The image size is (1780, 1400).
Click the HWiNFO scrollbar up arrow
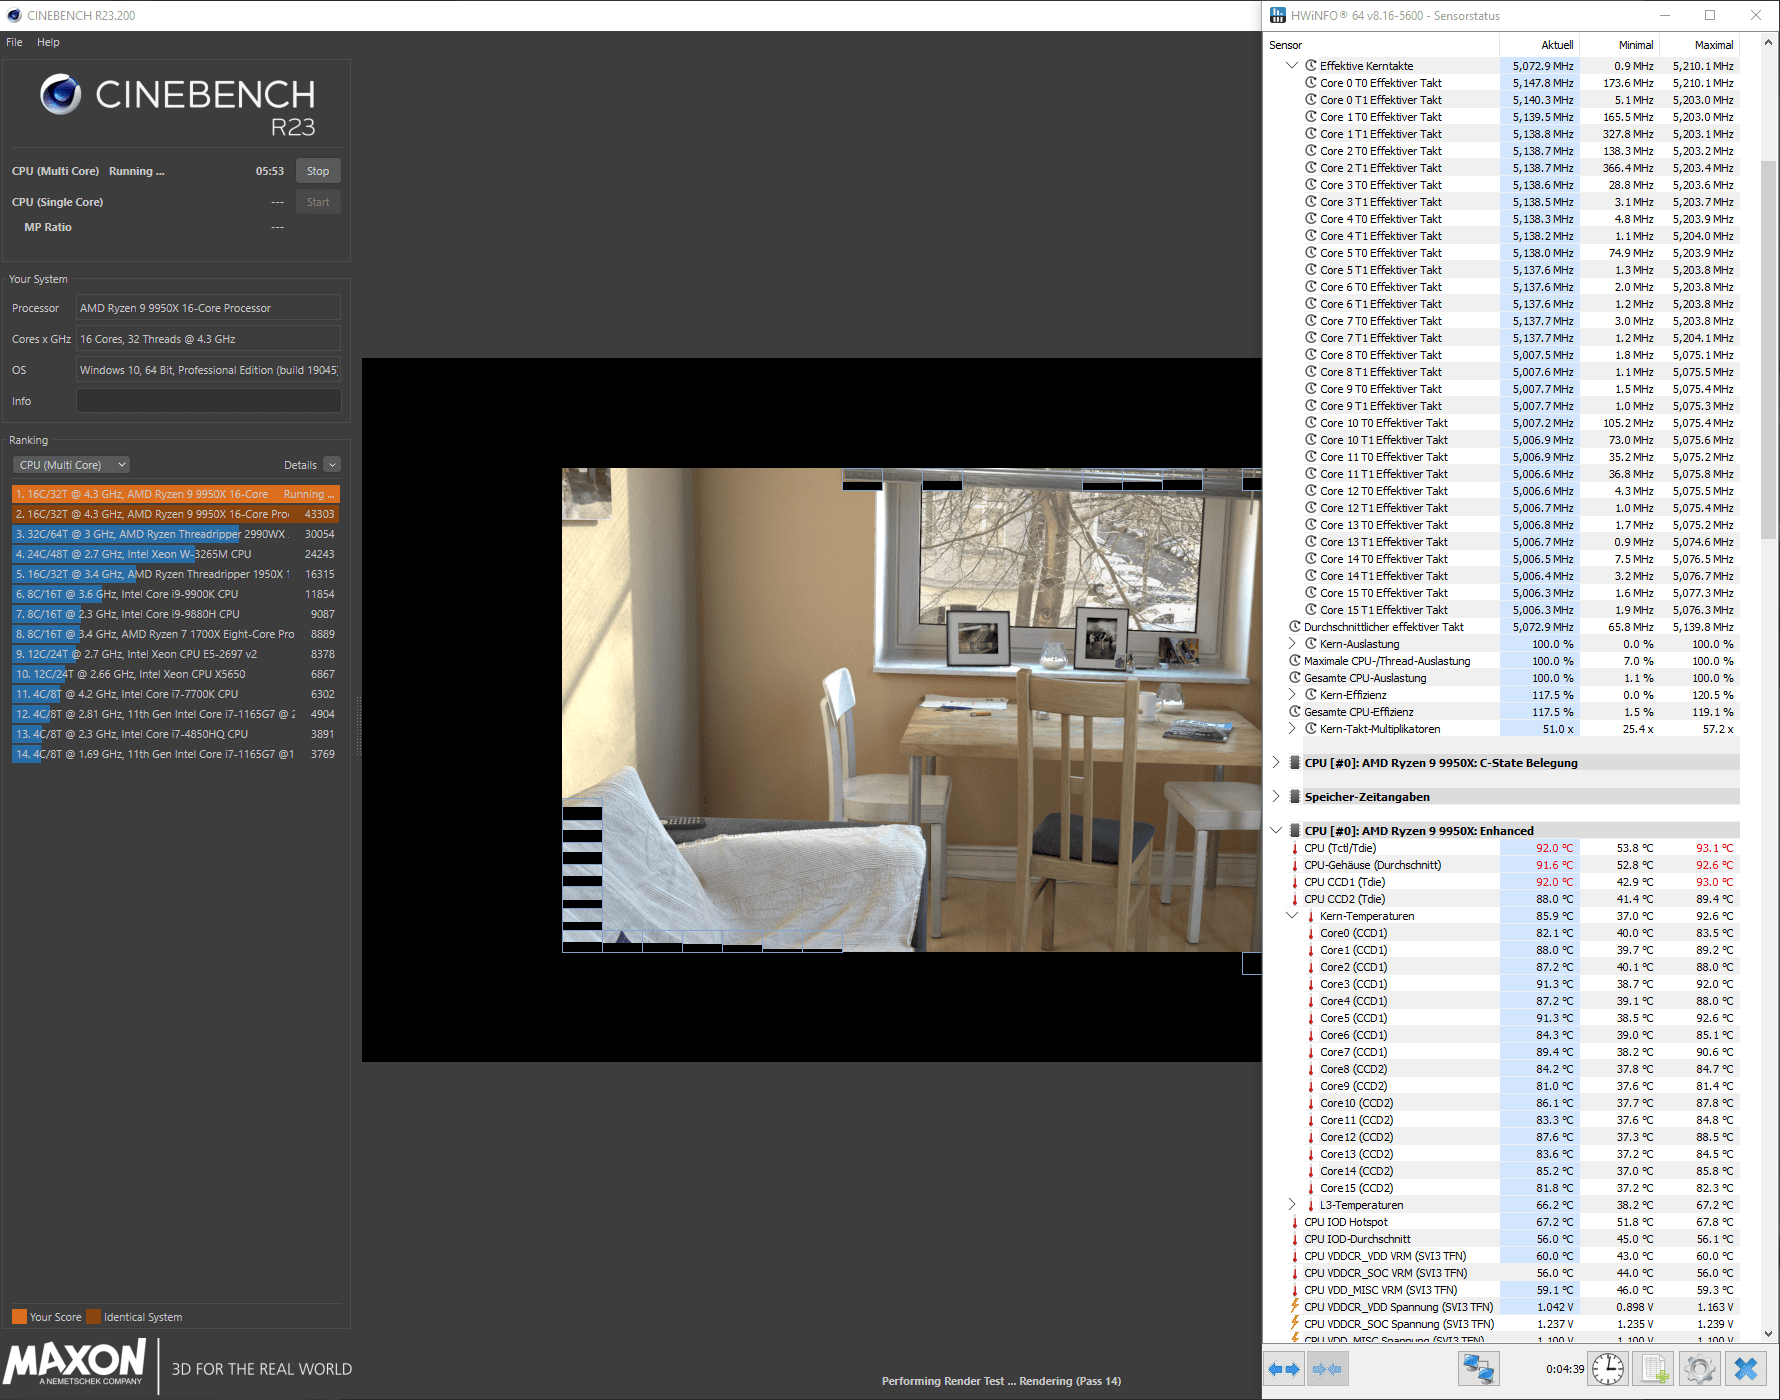(x=1768, y=43)
